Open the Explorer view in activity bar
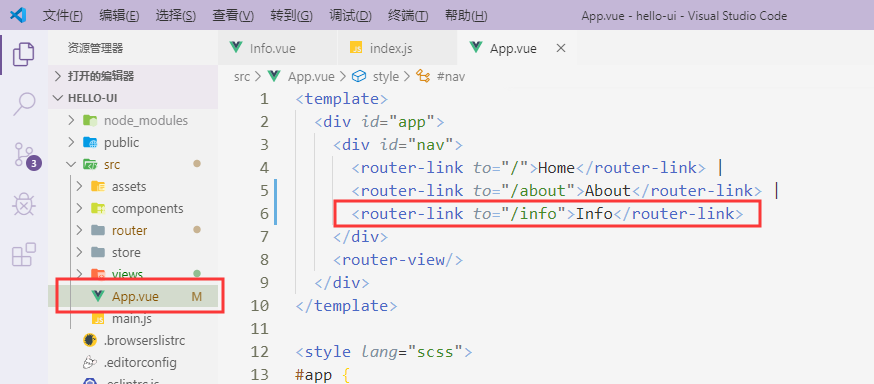 (23, 54)
